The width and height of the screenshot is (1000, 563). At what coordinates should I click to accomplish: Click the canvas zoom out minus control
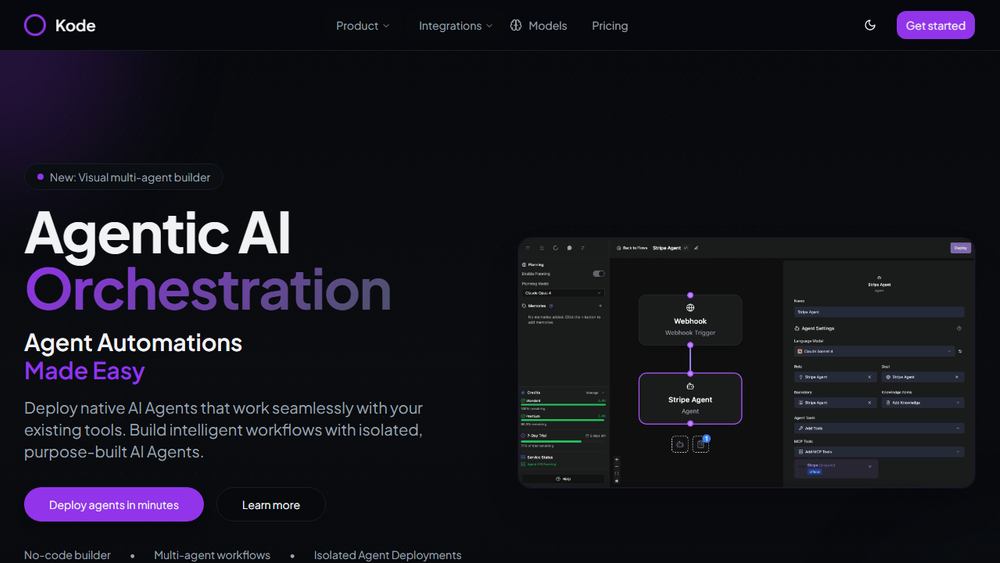[x=617, y=467]
